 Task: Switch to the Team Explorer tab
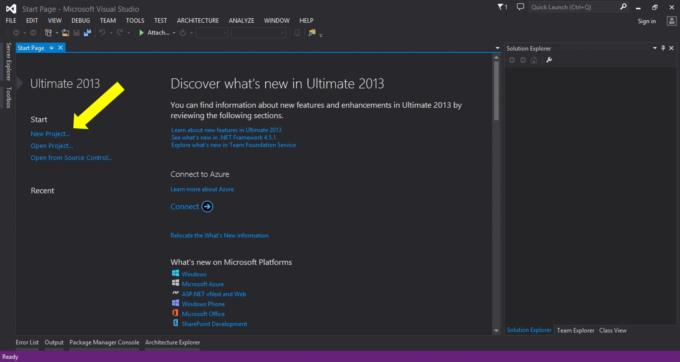coord(575,330)
